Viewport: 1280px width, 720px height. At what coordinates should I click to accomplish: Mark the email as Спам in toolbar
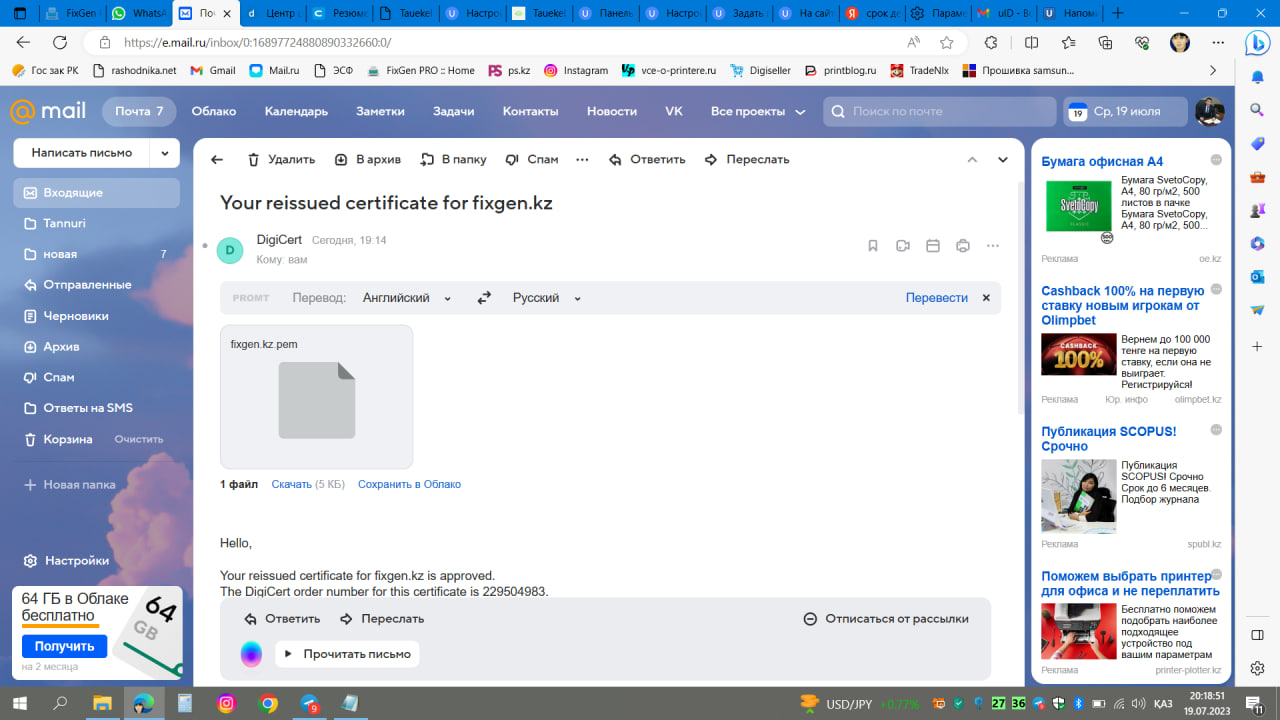pyautogui.click(x=532, y=160)
